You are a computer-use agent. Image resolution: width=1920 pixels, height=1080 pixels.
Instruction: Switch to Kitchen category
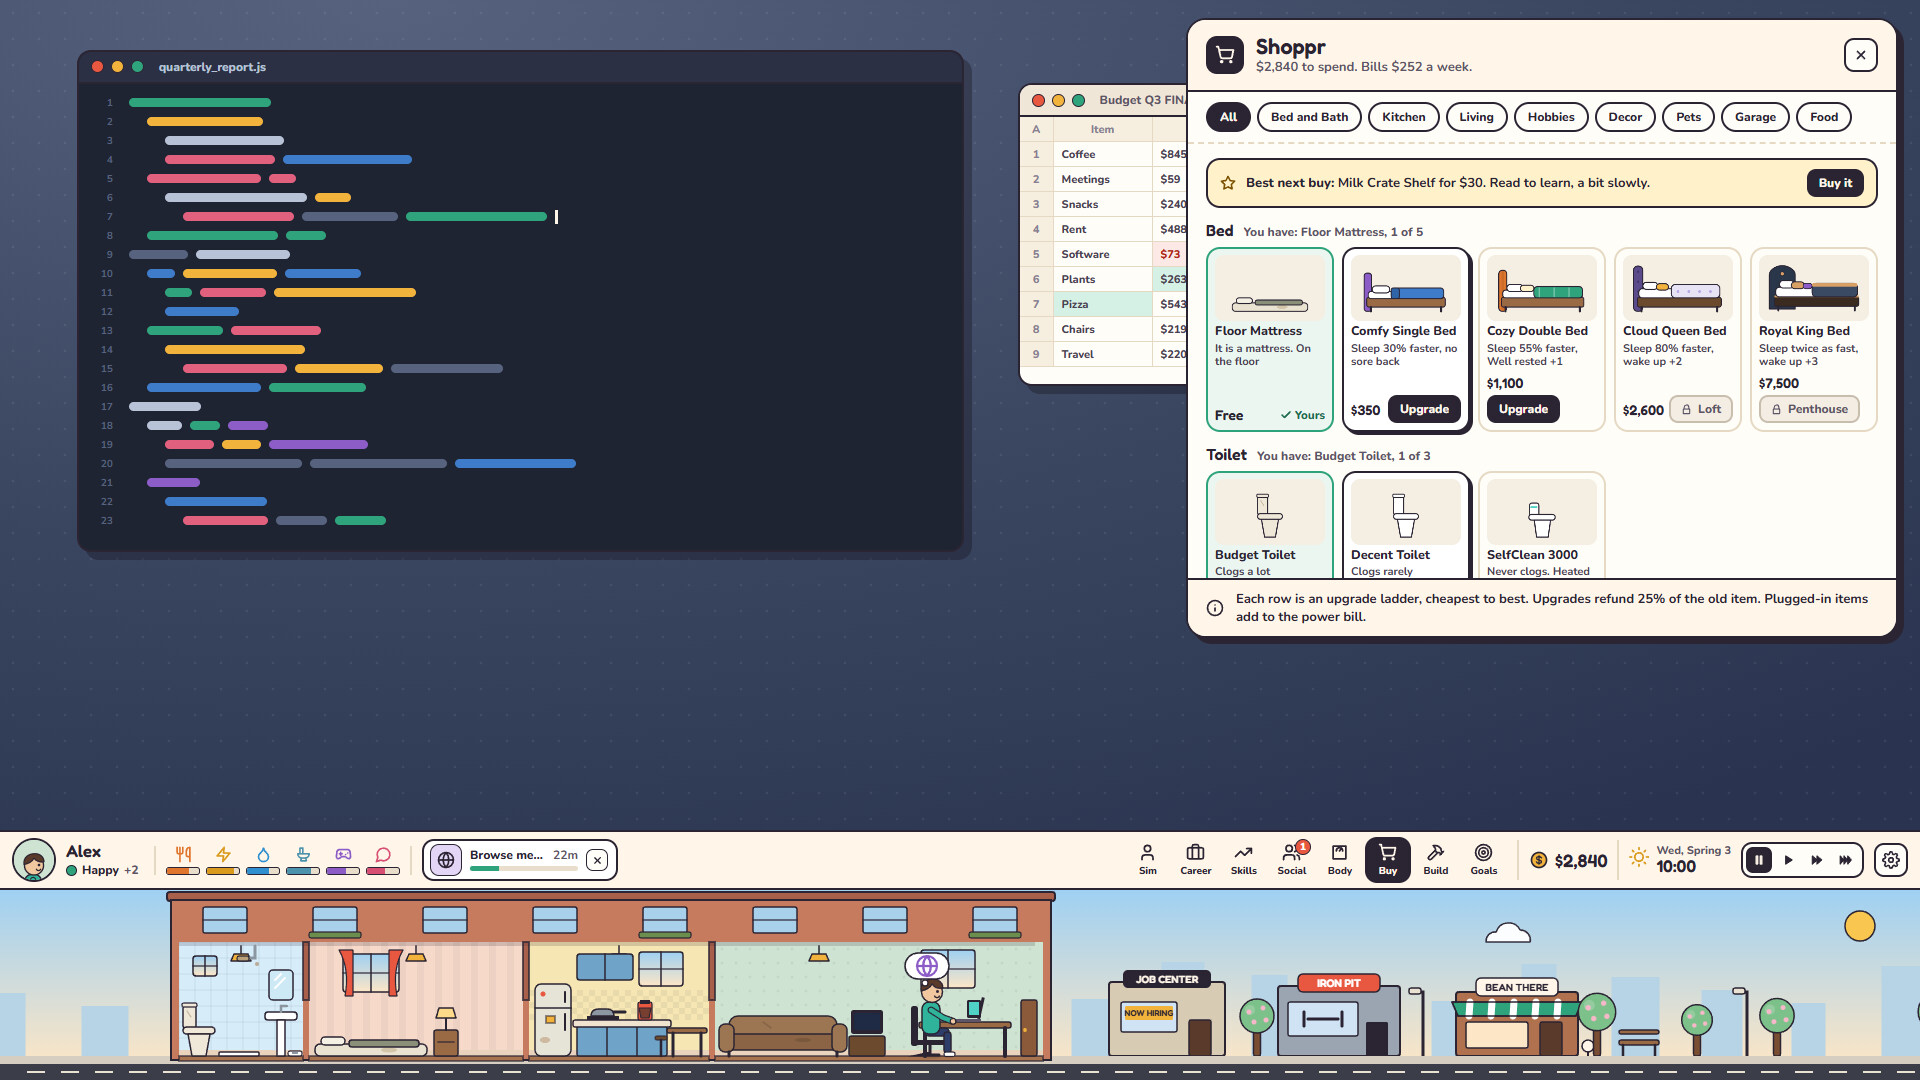point(1403,117)
